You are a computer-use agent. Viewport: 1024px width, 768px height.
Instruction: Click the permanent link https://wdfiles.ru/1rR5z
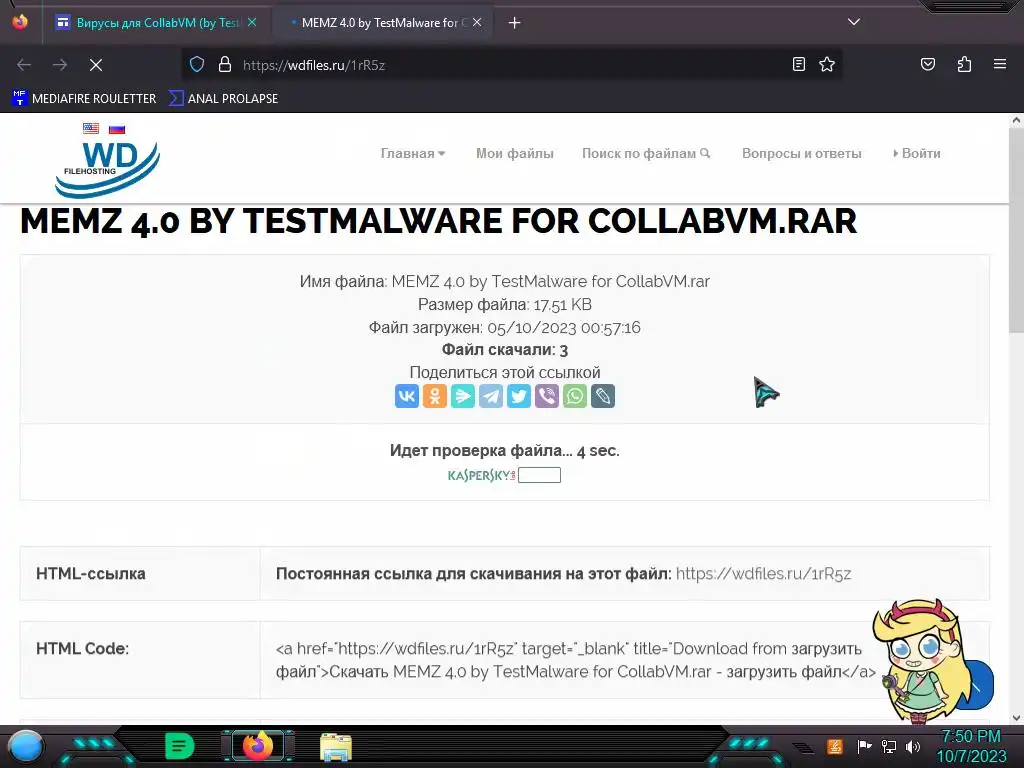pyautogui.click(x=763, y=573)
